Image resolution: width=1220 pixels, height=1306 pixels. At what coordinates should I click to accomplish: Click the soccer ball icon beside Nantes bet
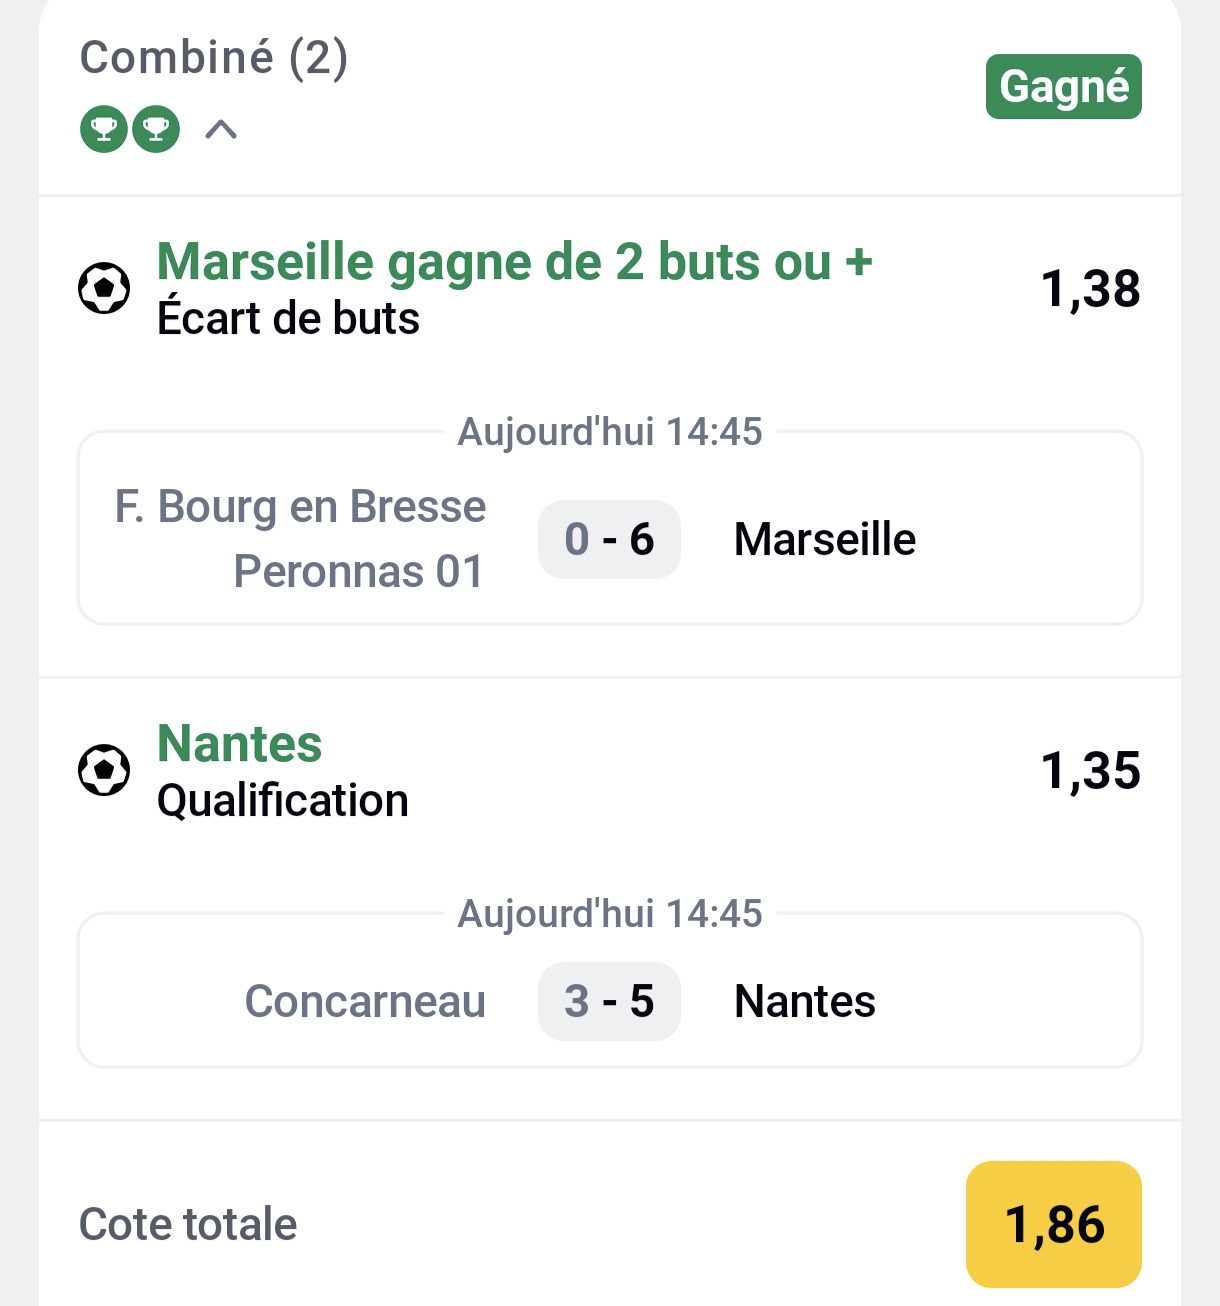104,771
